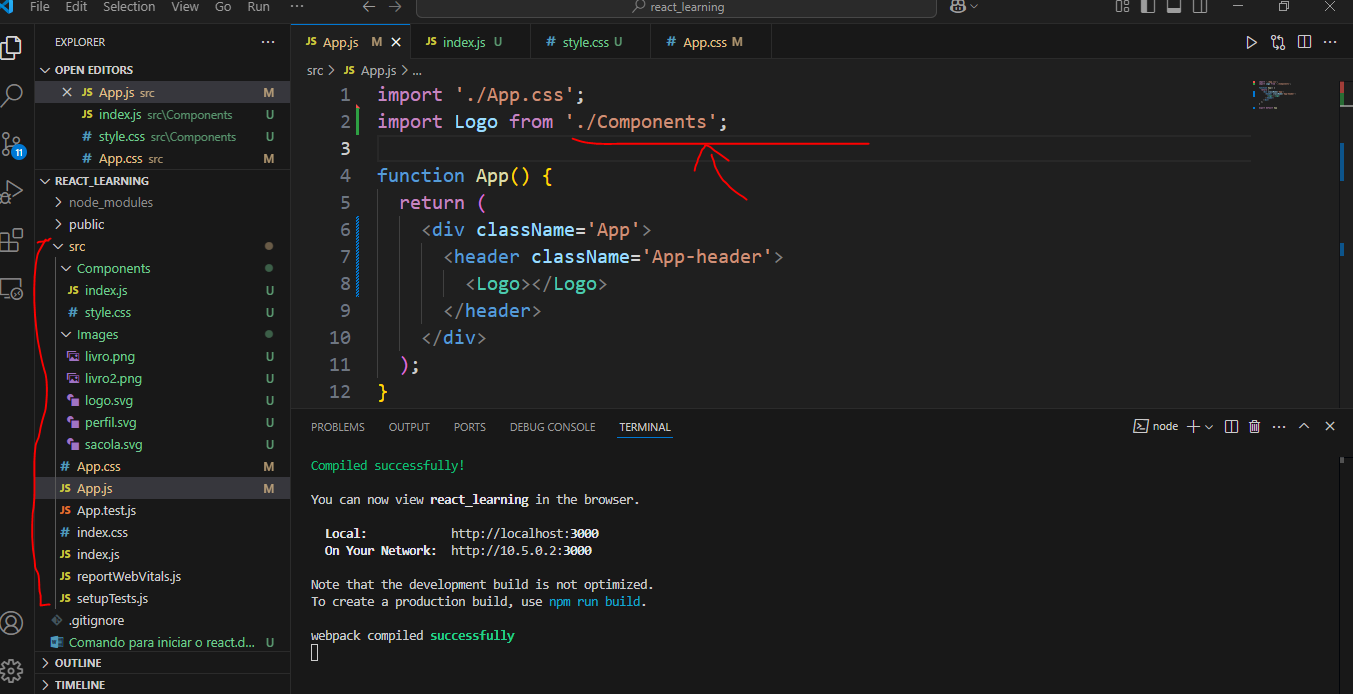Switch to the index.js editor tab

[470, 42]
